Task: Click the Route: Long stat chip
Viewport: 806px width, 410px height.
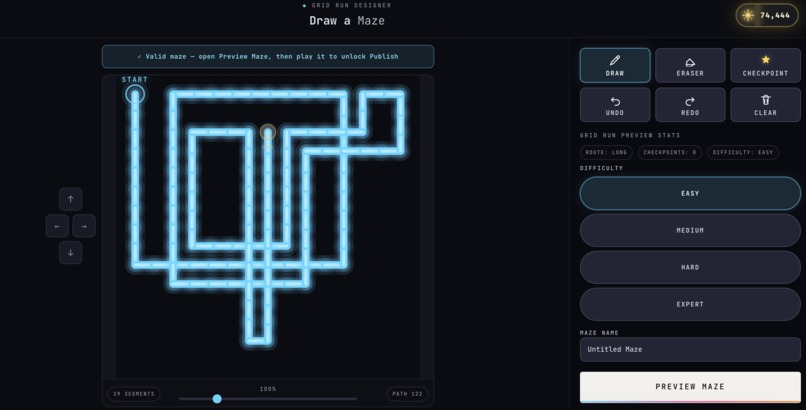Action: [606, 153]
